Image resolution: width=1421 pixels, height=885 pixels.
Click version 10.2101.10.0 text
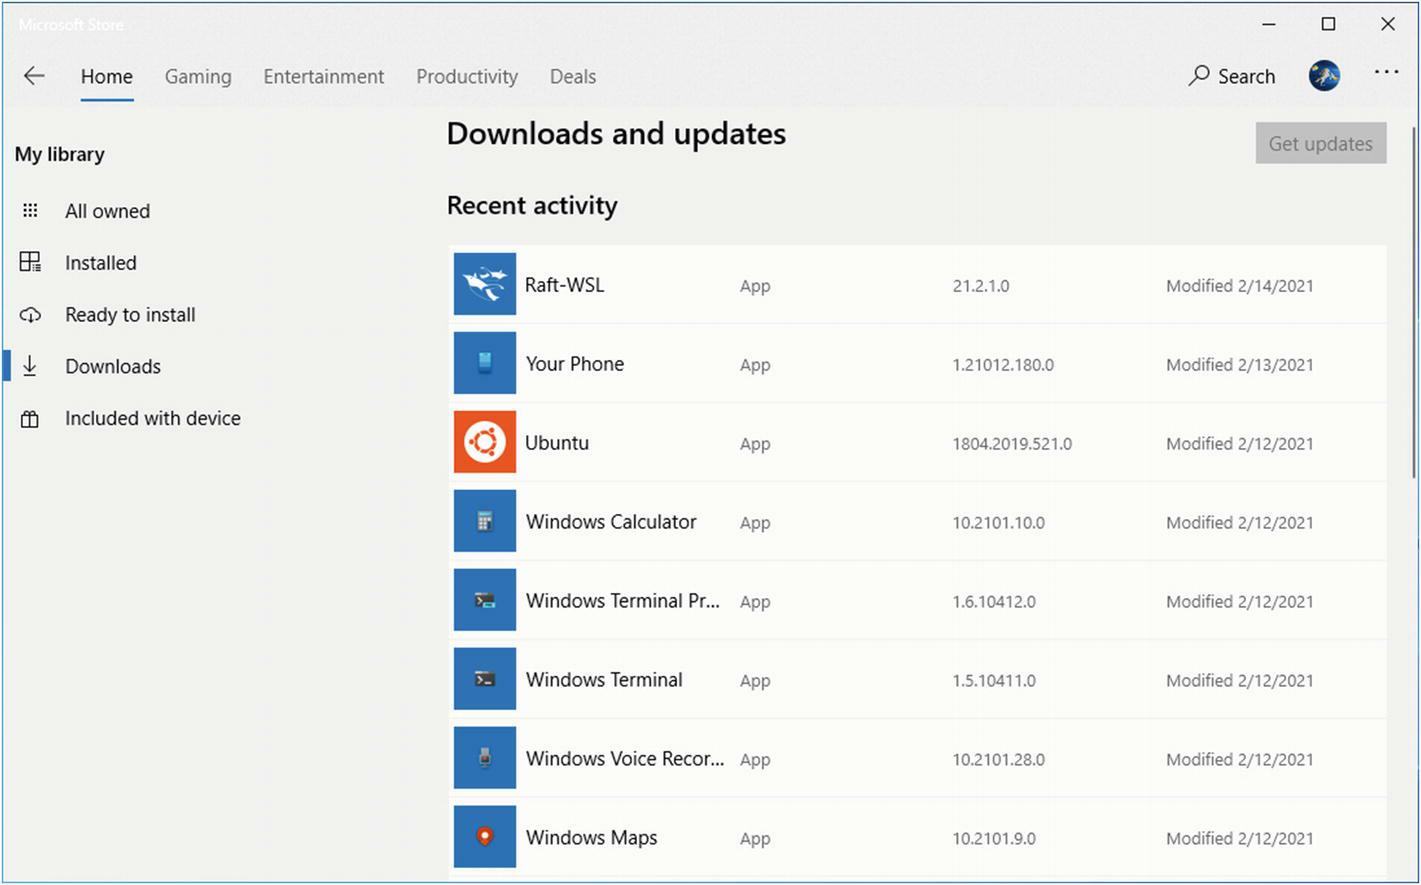click(x=998, y=523)
